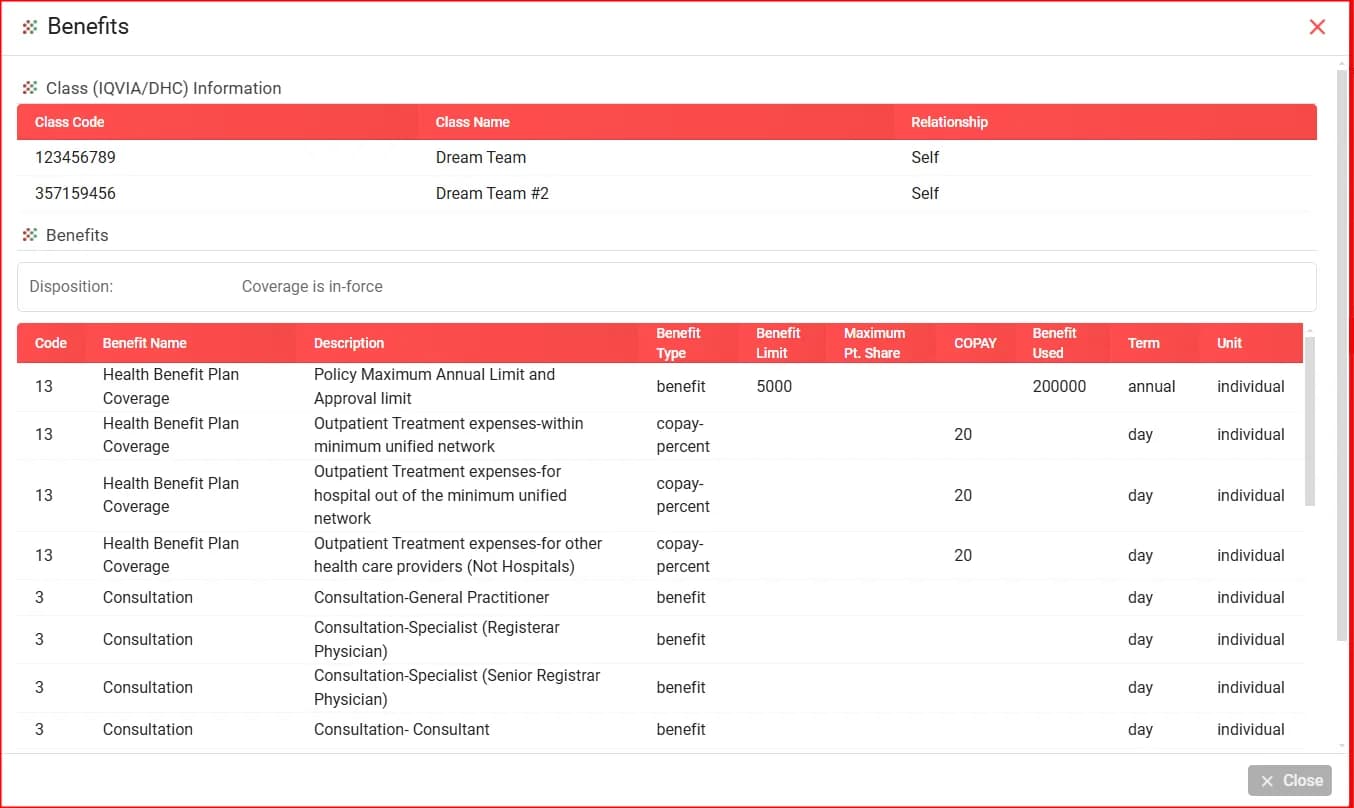Click the Benefits section heading icon
The image size is (1354, 808).
click(x=30, y=235)
